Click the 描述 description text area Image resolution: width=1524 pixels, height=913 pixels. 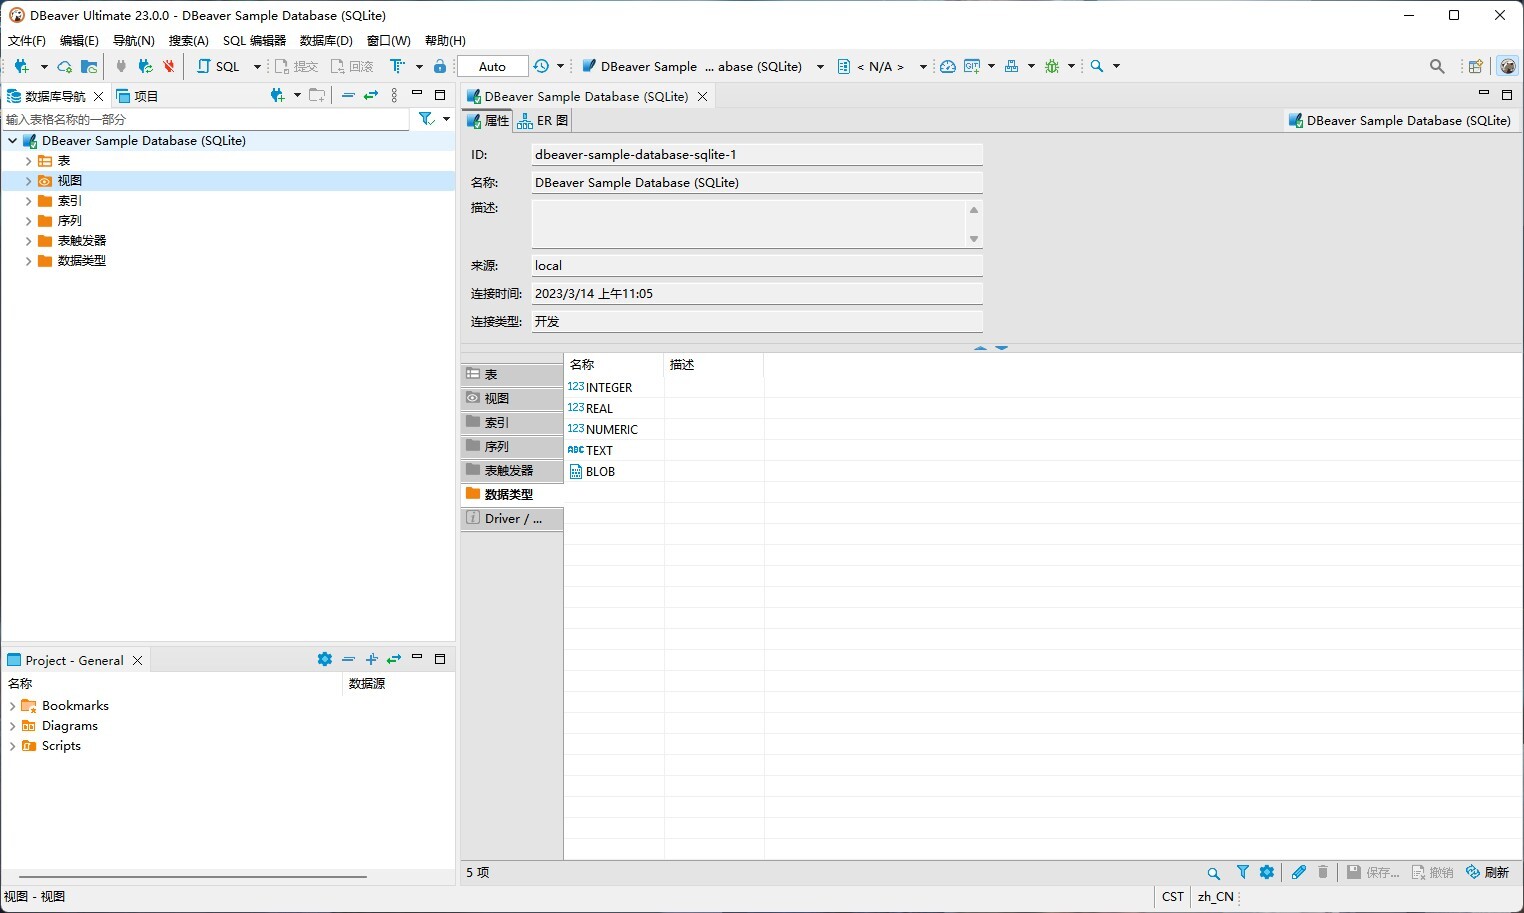(748, 223)
